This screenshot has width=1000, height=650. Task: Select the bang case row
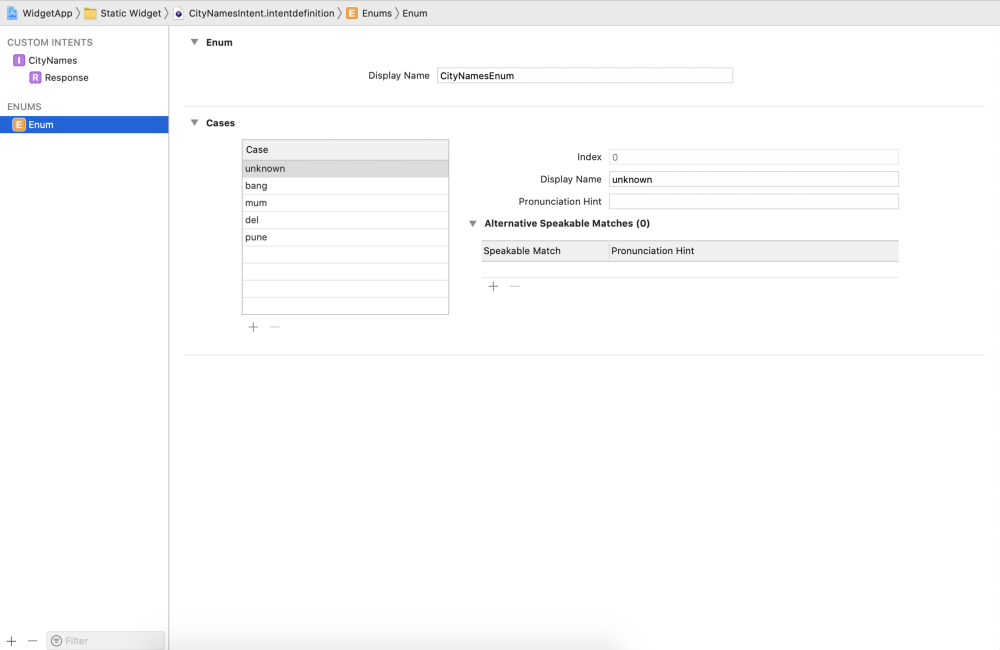pyautogui.click(x=345, y=186)
